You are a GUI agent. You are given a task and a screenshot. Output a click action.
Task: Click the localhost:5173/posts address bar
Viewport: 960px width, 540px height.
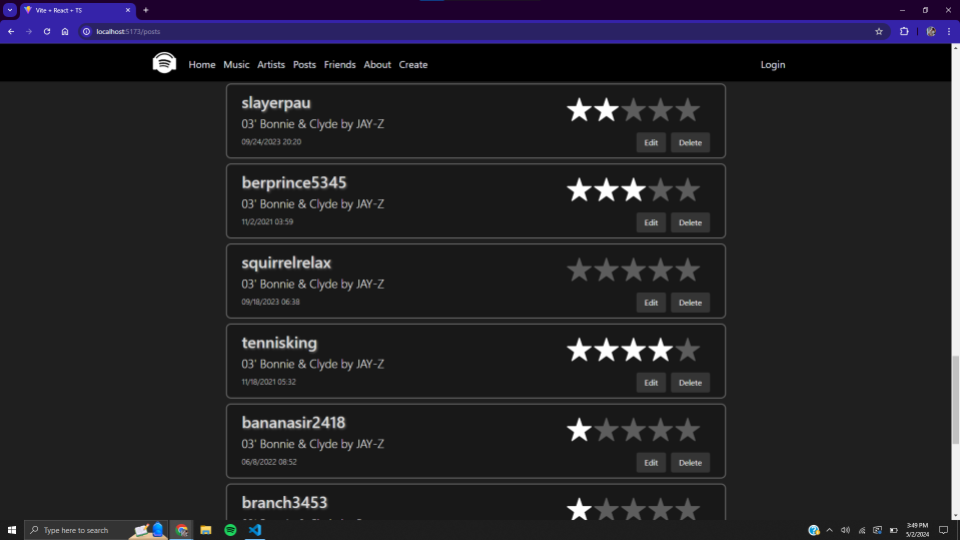[x=484, y=31]
